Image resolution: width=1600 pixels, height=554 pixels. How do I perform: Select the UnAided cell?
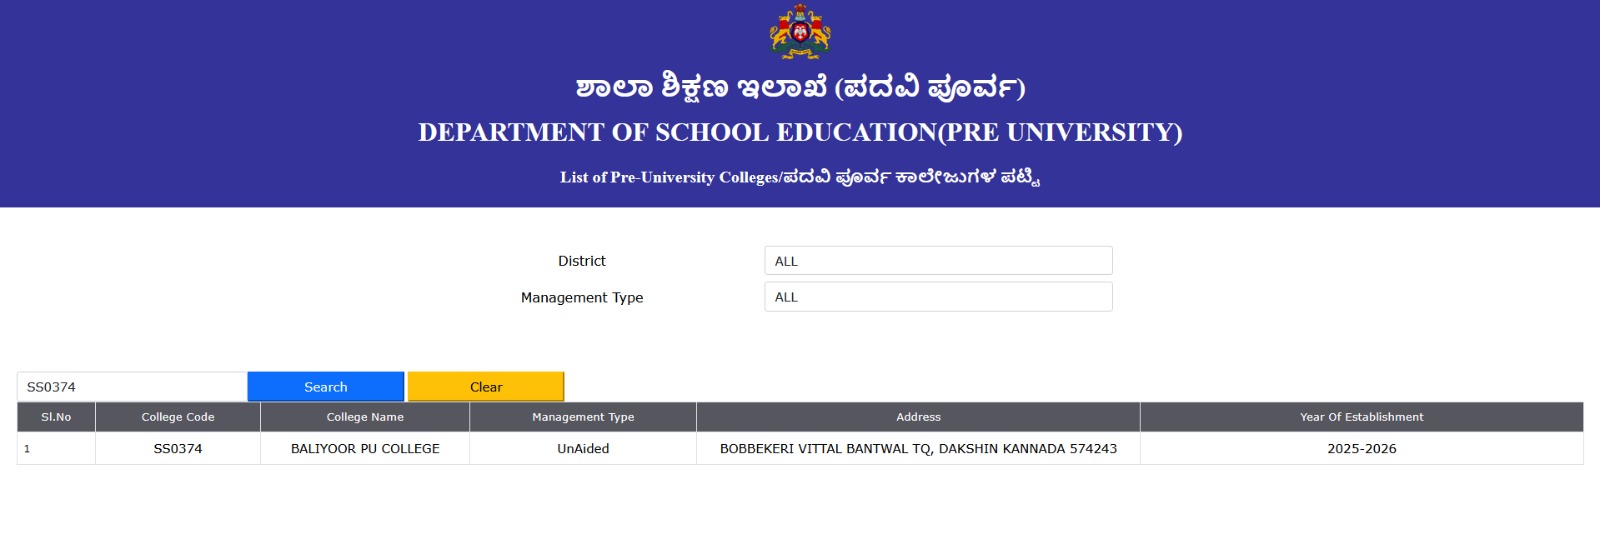[x=583, y=449]
